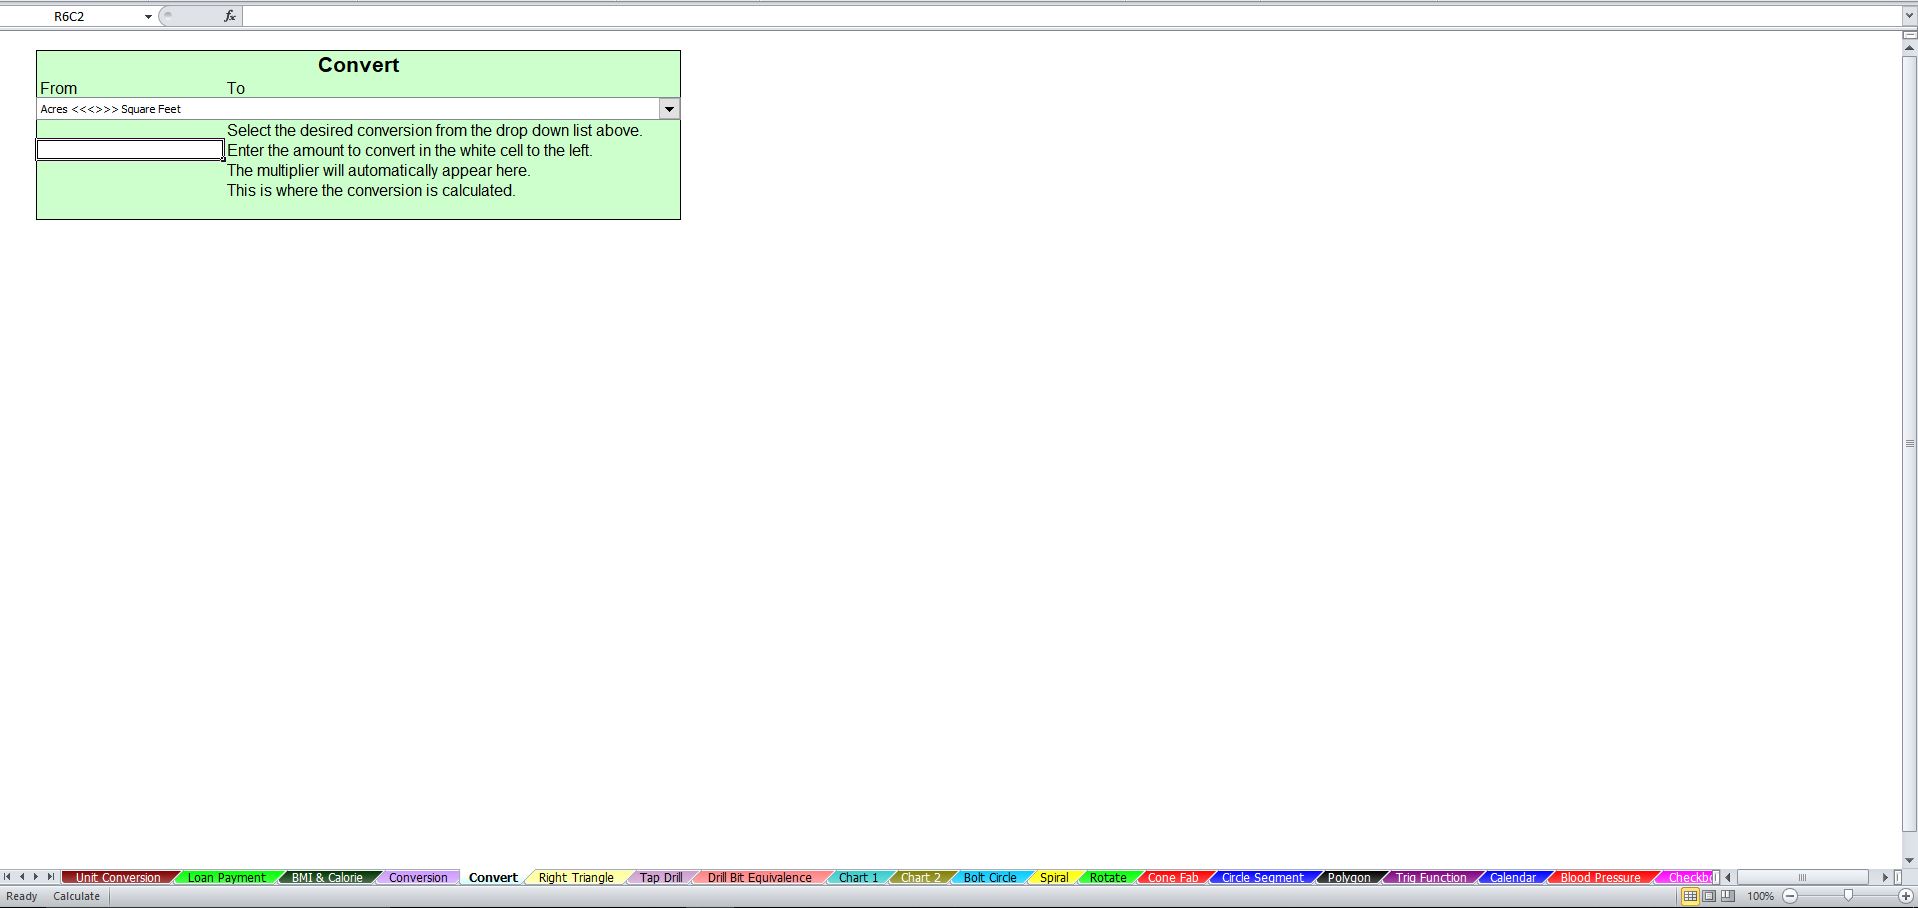The width and height of the screenshot is (1918, 908).
Task: Go to previous sheet tab arrow
Action: [x=22, y=877]
